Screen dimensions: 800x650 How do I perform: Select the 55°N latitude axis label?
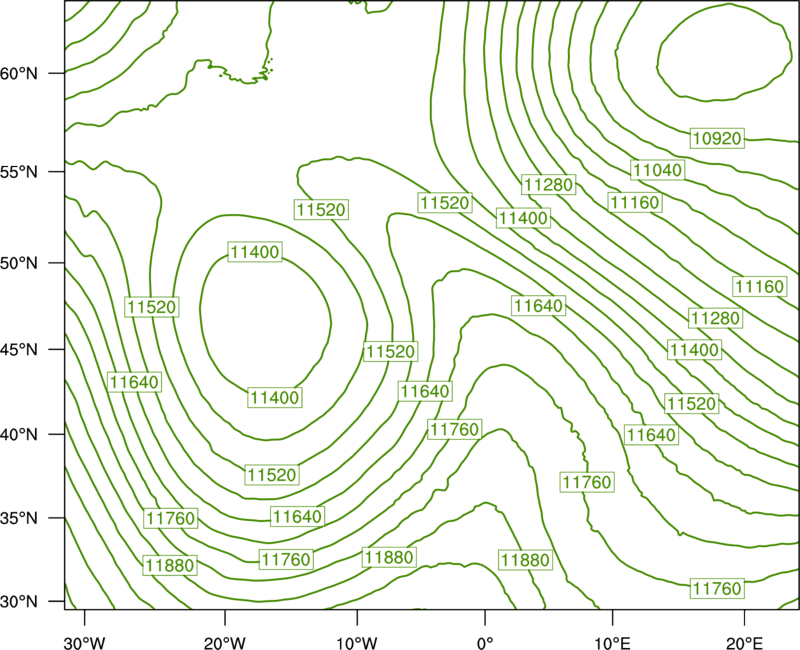click(19, 171)
